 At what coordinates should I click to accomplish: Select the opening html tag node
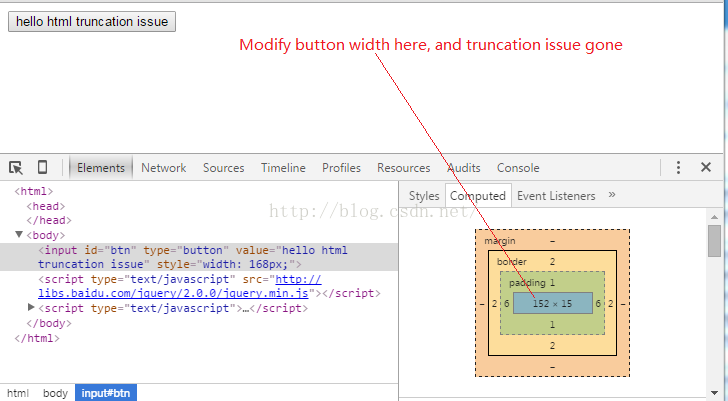pyautogui.click(x=34, y=191)
